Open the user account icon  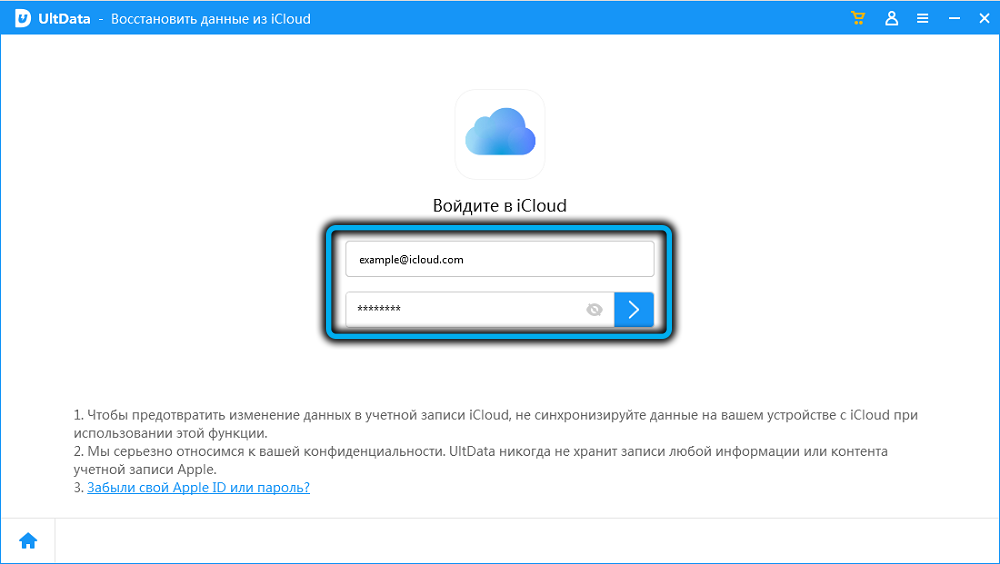click(890, 19)
